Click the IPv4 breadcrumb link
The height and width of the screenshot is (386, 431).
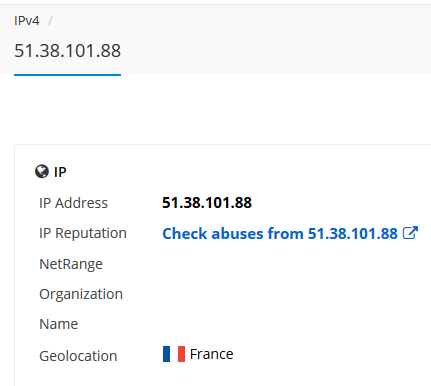pyautogui.click(x=27, y=21)
